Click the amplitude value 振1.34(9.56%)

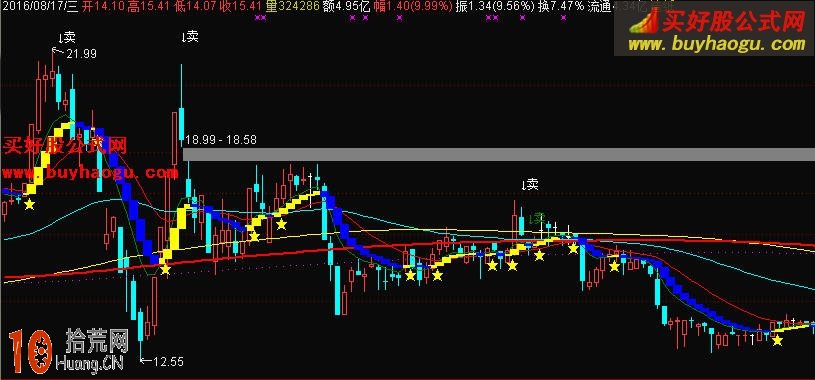495,7
